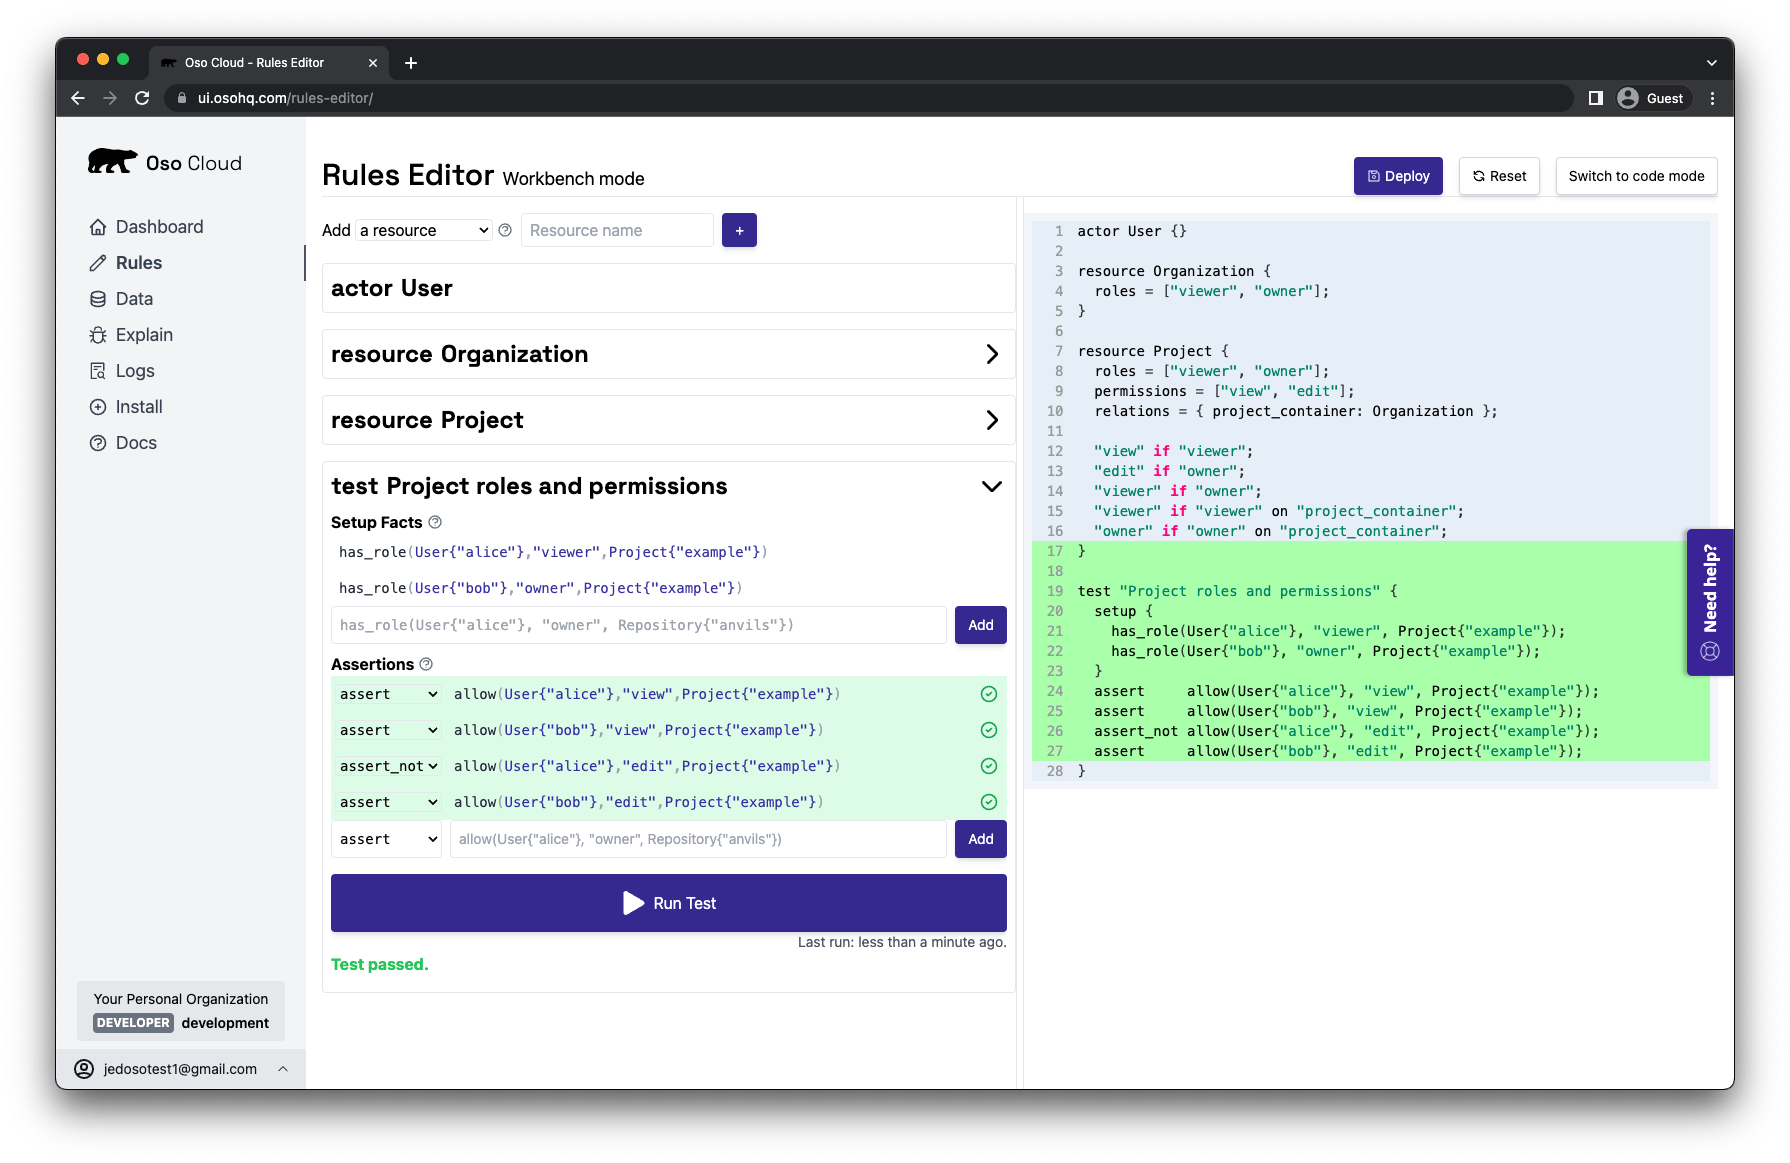Run the test
1790x1163 pixels.
point(669,903)
